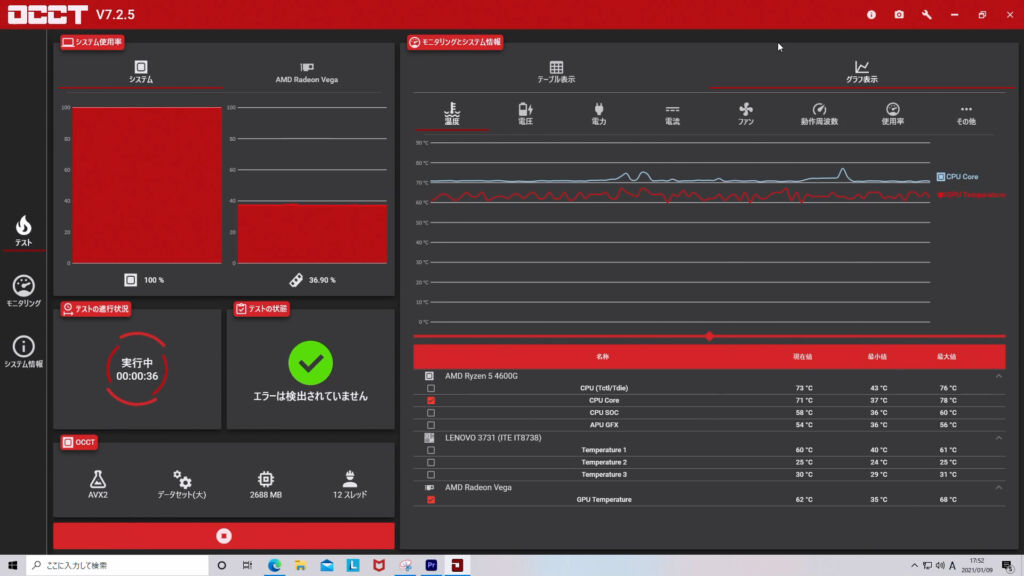Click the GPU Temperature row label
1024x576 pixels.
pyautogui.click(x=603, y=500)
